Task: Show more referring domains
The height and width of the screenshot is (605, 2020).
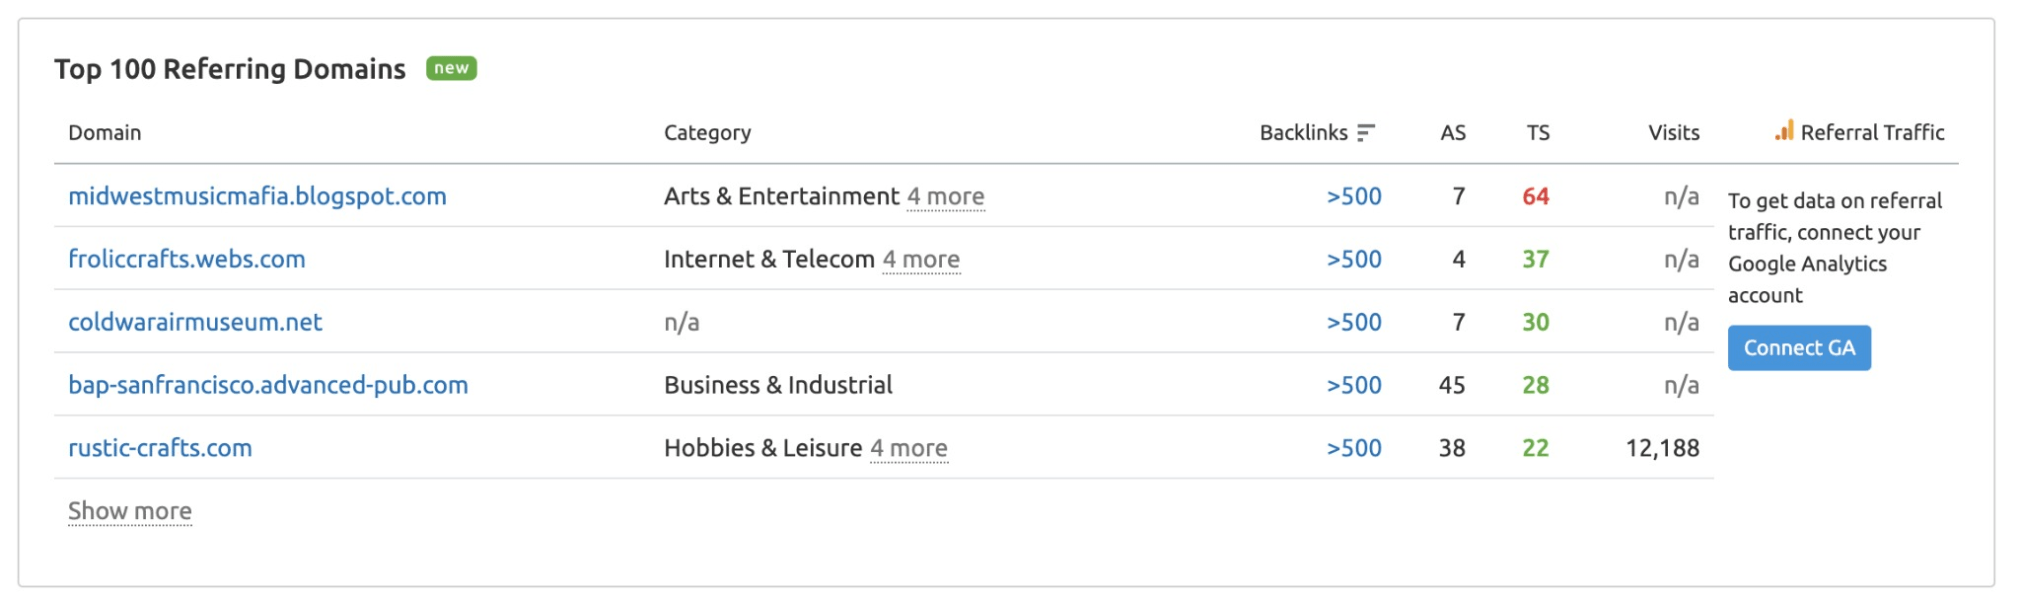Action: coord(130,512)
